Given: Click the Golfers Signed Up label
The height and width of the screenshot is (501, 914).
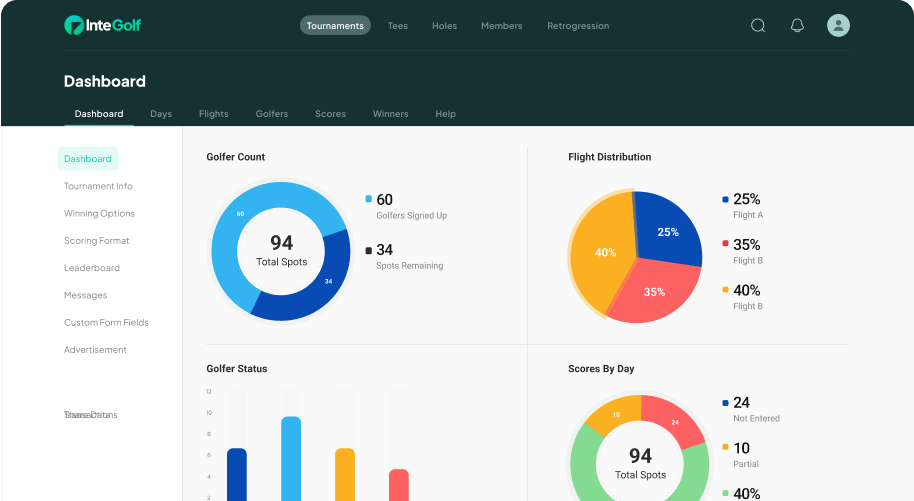Looking at the screenshot, I should [412, 216].
